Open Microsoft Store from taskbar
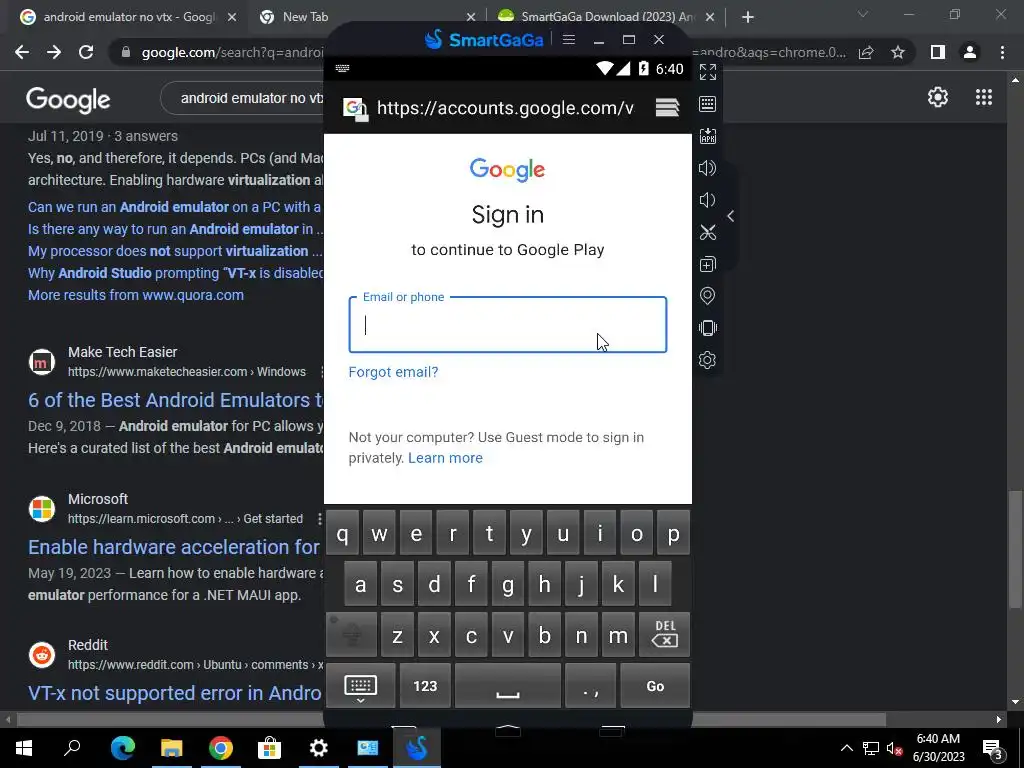This screenshot has height=768, width=1024. pos(269,748)
